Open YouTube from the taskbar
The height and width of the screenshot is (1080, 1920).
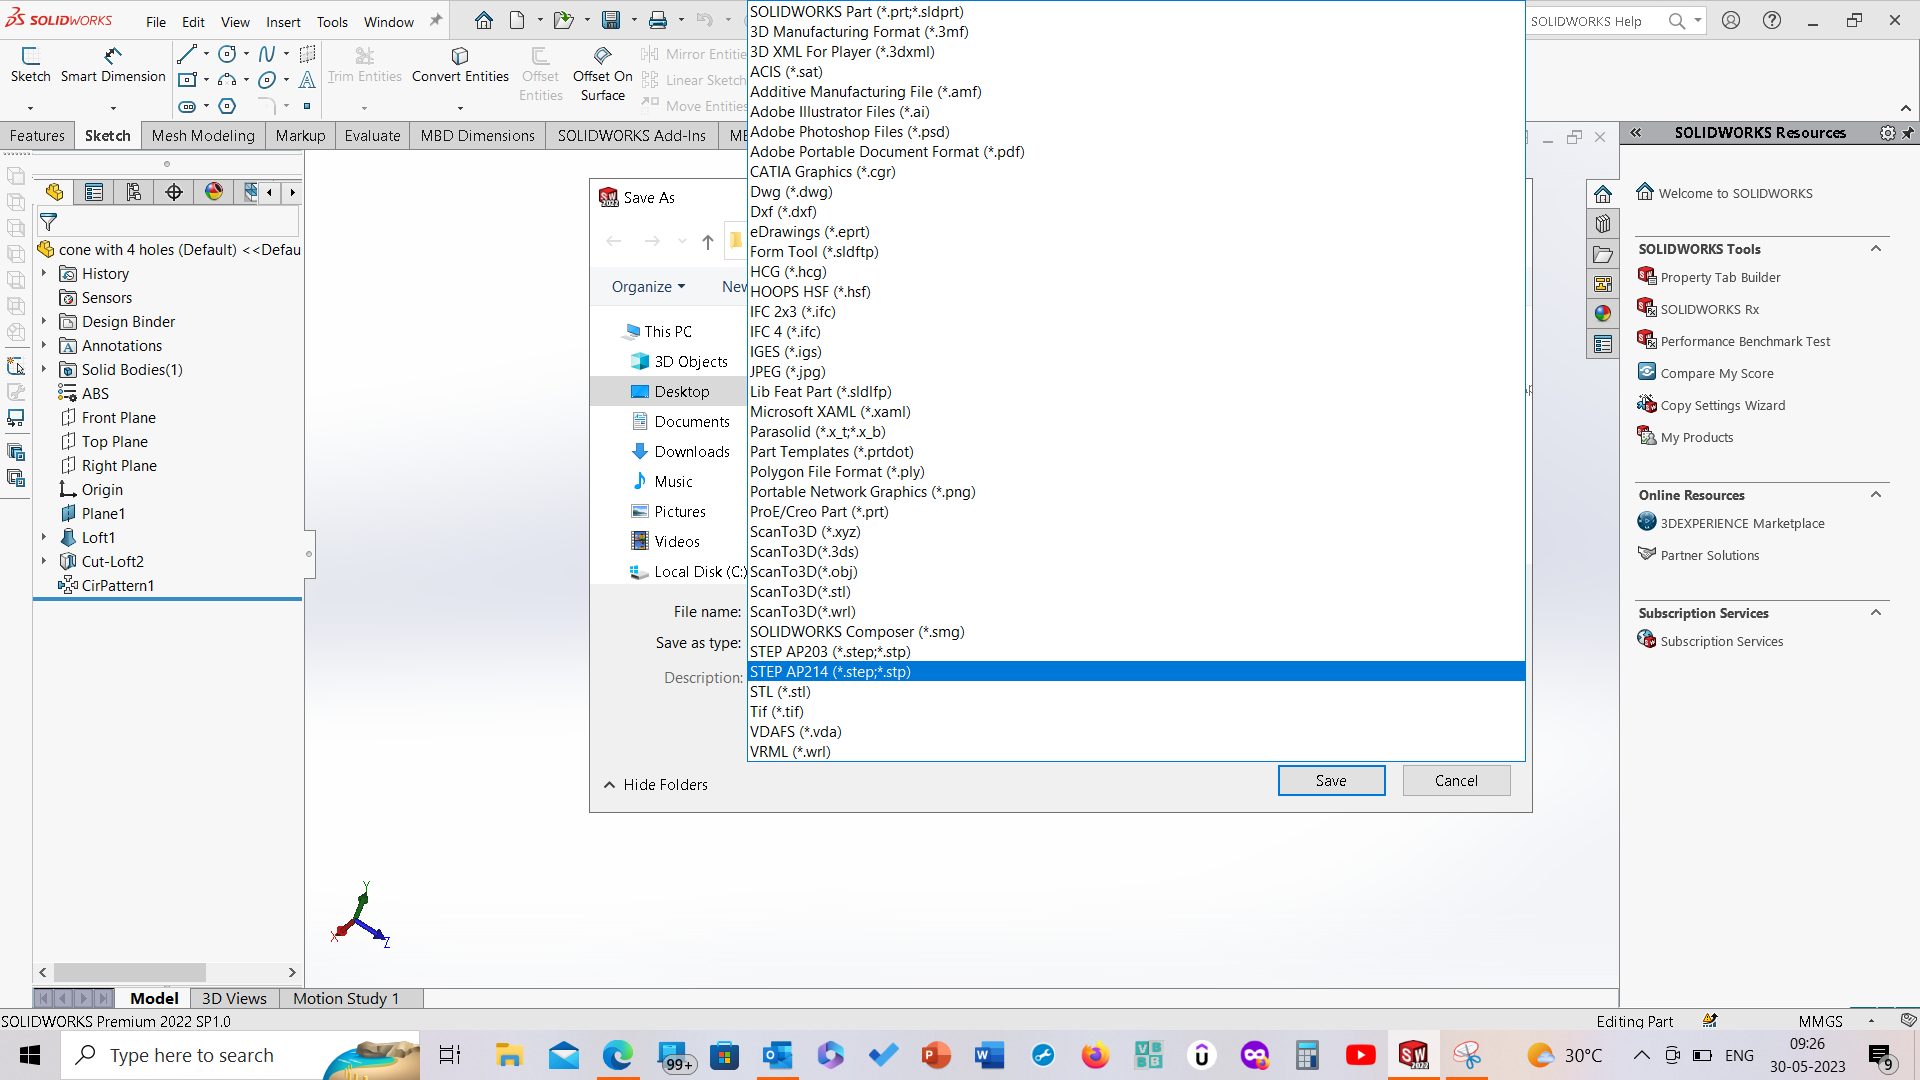pos(1360,1055)
